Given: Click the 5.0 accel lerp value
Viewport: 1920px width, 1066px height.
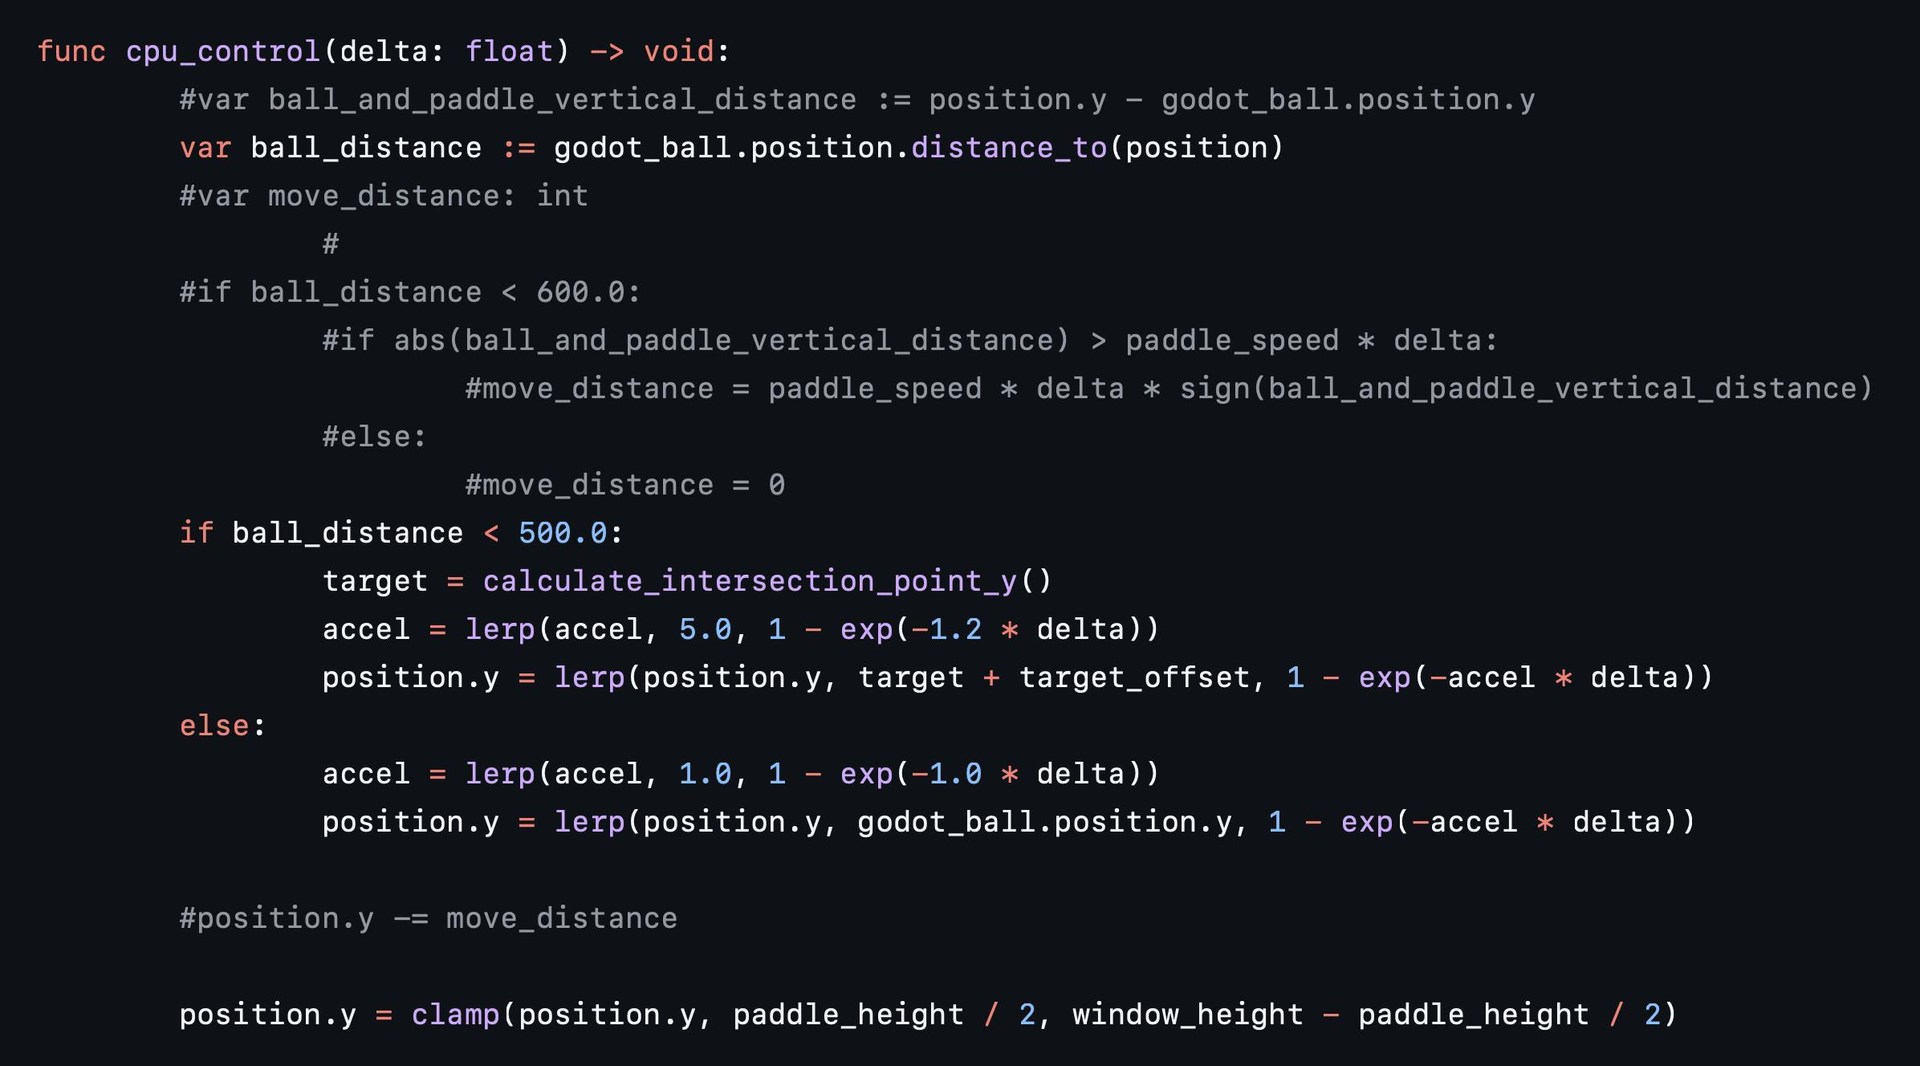Looking at the screenshot, I should tap(705, 629).
